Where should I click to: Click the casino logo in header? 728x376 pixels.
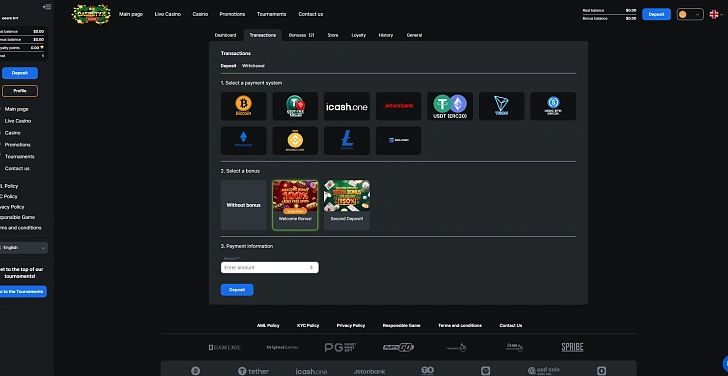tap(91, 14)
